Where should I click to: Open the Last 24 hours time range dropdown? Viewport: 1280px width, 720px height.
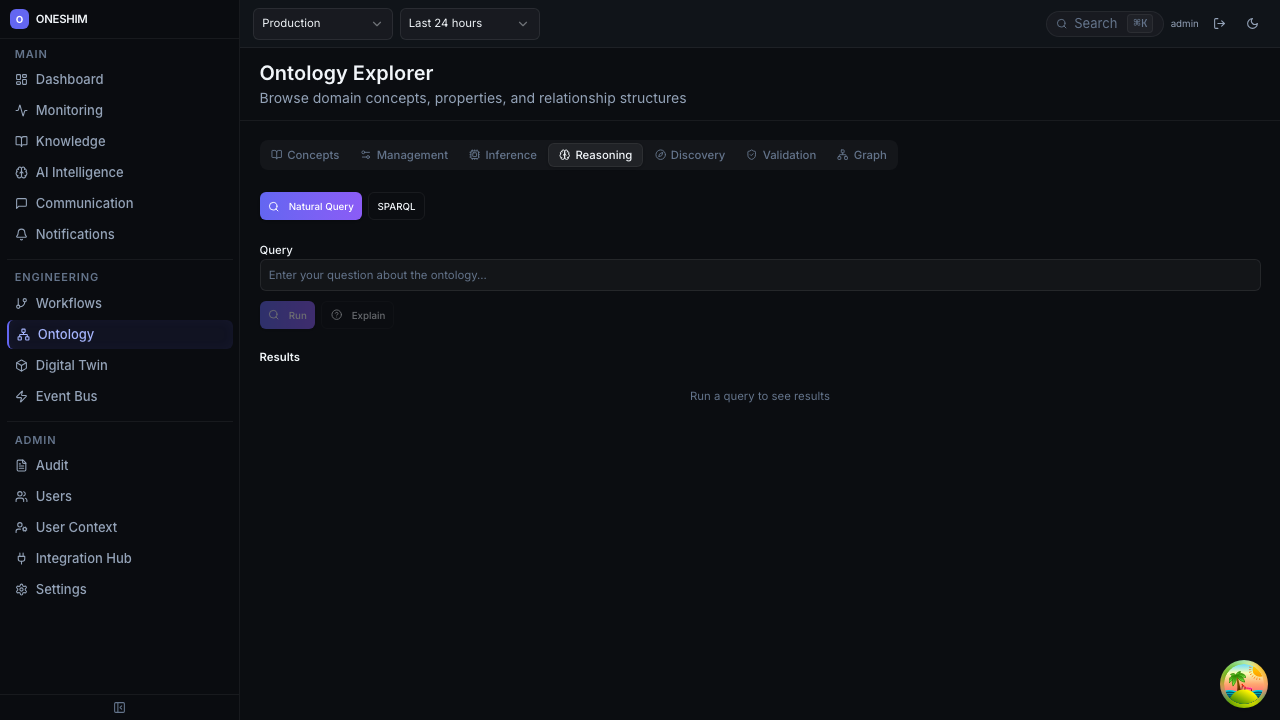coord(469,23)
